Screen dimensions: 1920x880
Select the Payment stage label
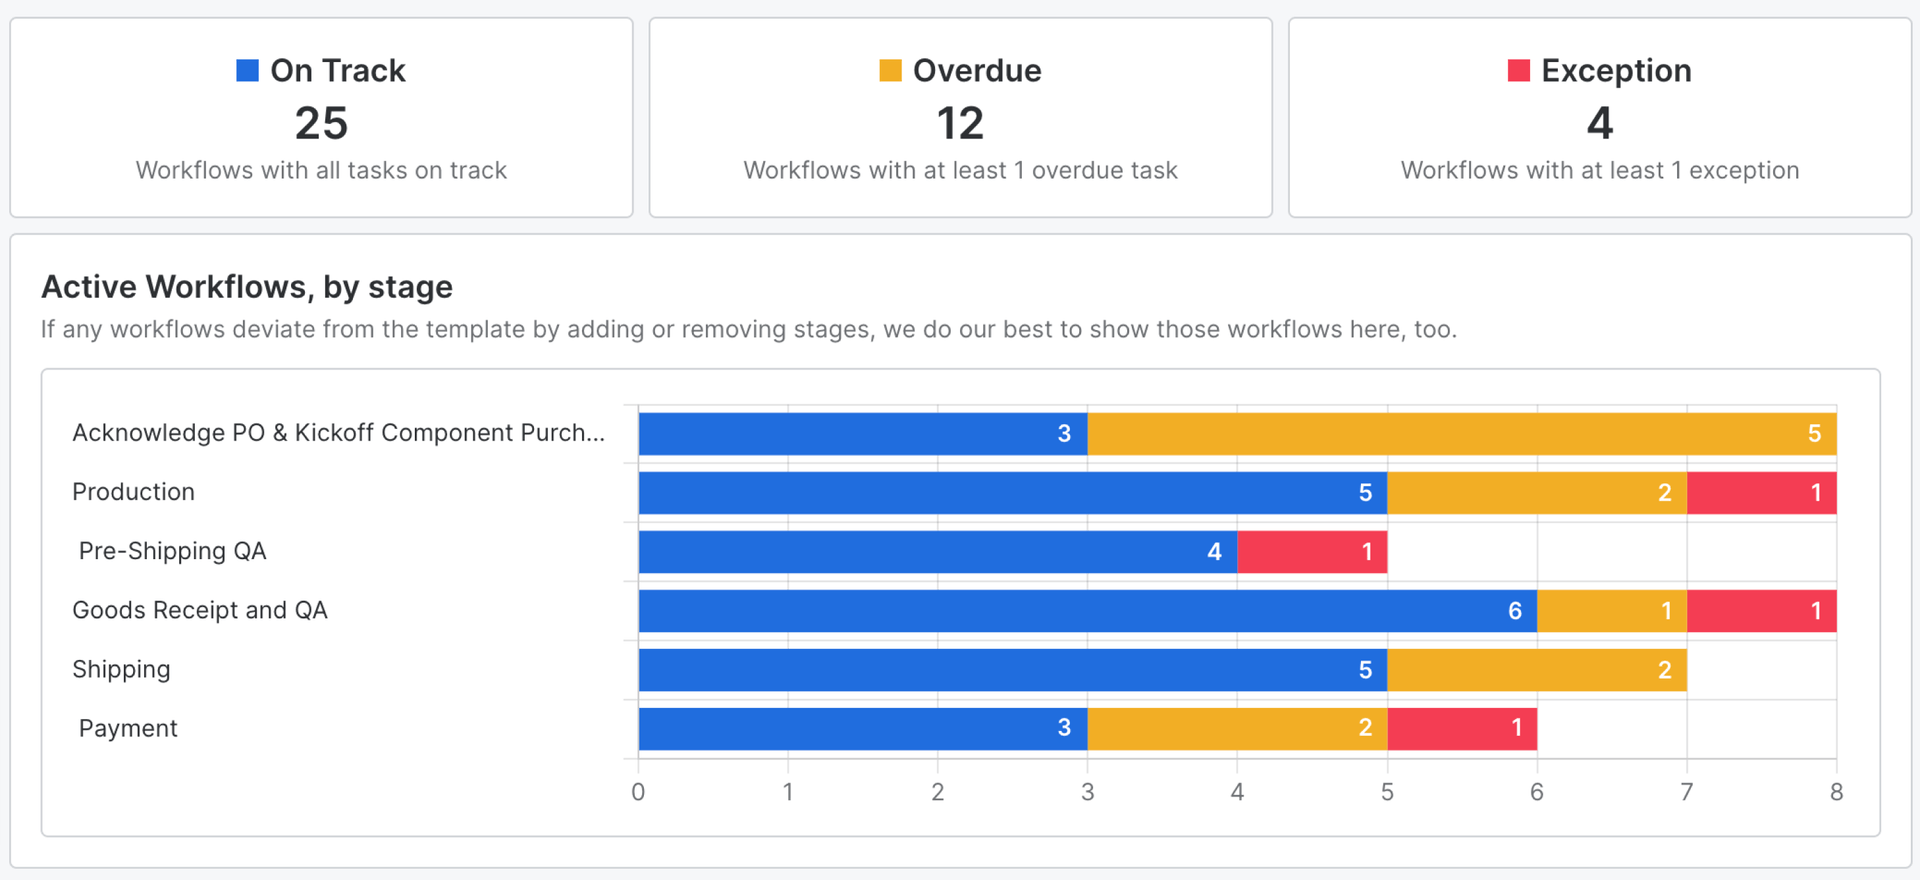128,728
